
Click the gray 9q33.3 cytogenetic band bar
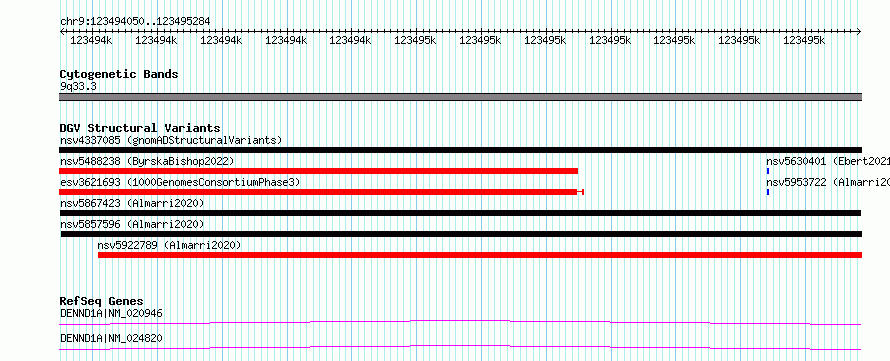(x=460, y=97)
